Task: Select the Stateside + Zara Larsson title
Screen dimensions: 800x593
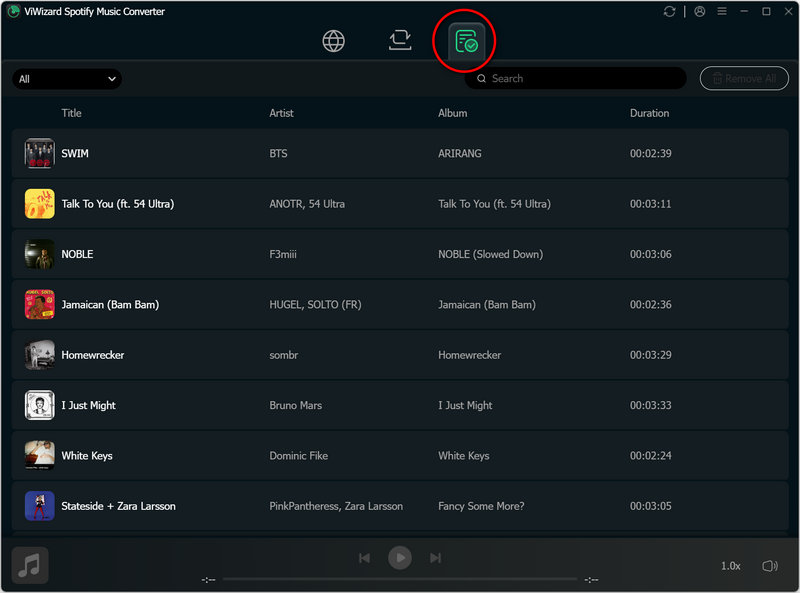Action: pos(118,506)
